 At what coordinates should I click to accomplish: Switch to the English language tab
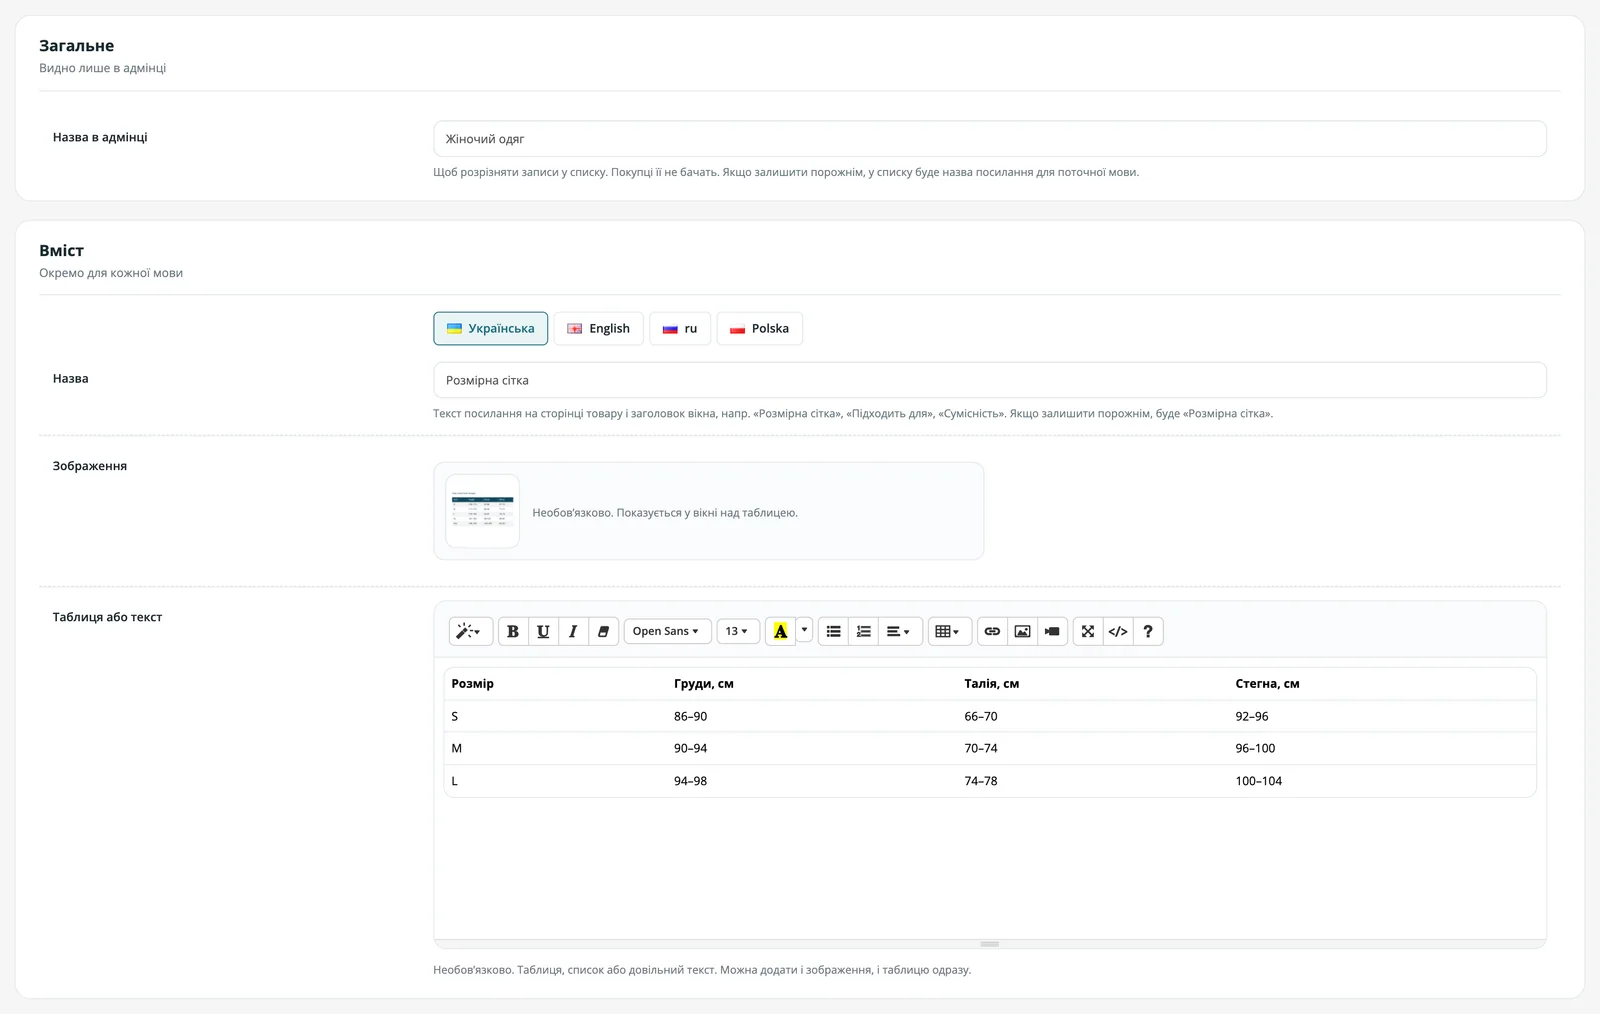599,328
